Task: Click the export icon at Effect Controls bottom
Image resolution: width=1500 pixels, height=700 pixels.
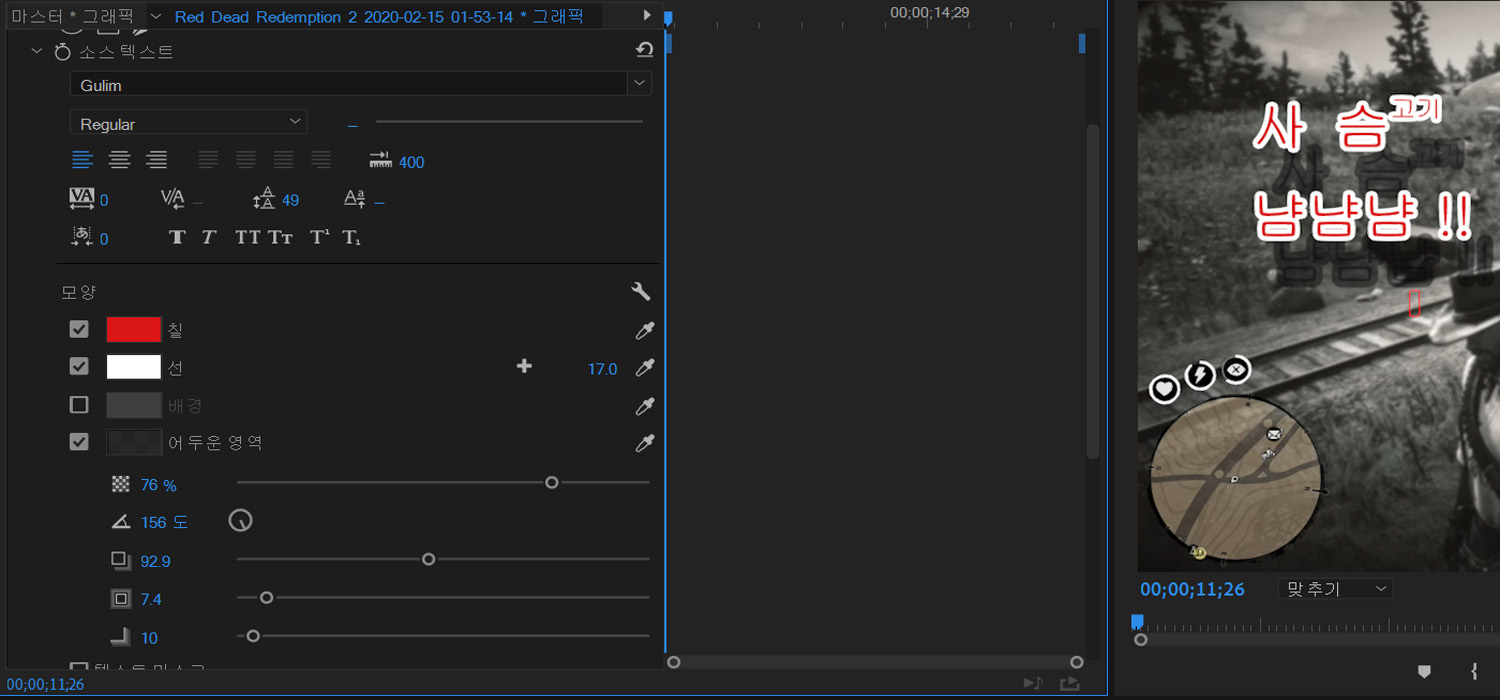Action: point(1070,683)
